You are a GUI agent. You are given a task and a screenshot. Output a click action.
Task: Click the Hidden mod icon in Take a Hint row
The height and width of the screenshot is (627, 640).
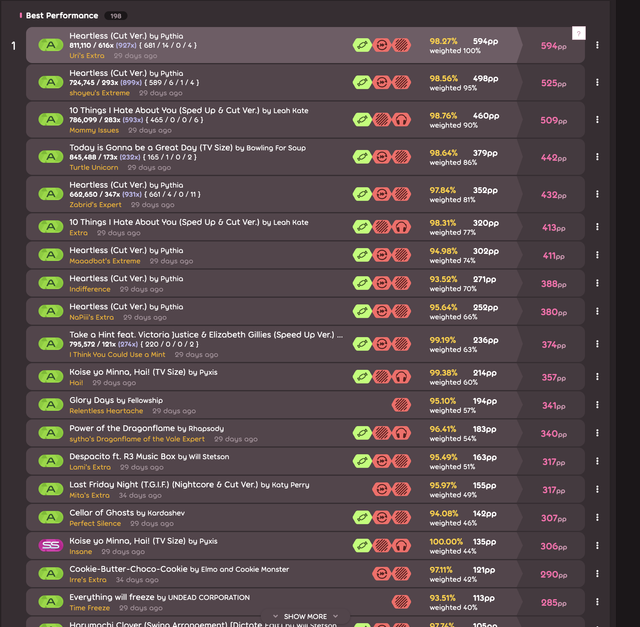coord(401,344)
